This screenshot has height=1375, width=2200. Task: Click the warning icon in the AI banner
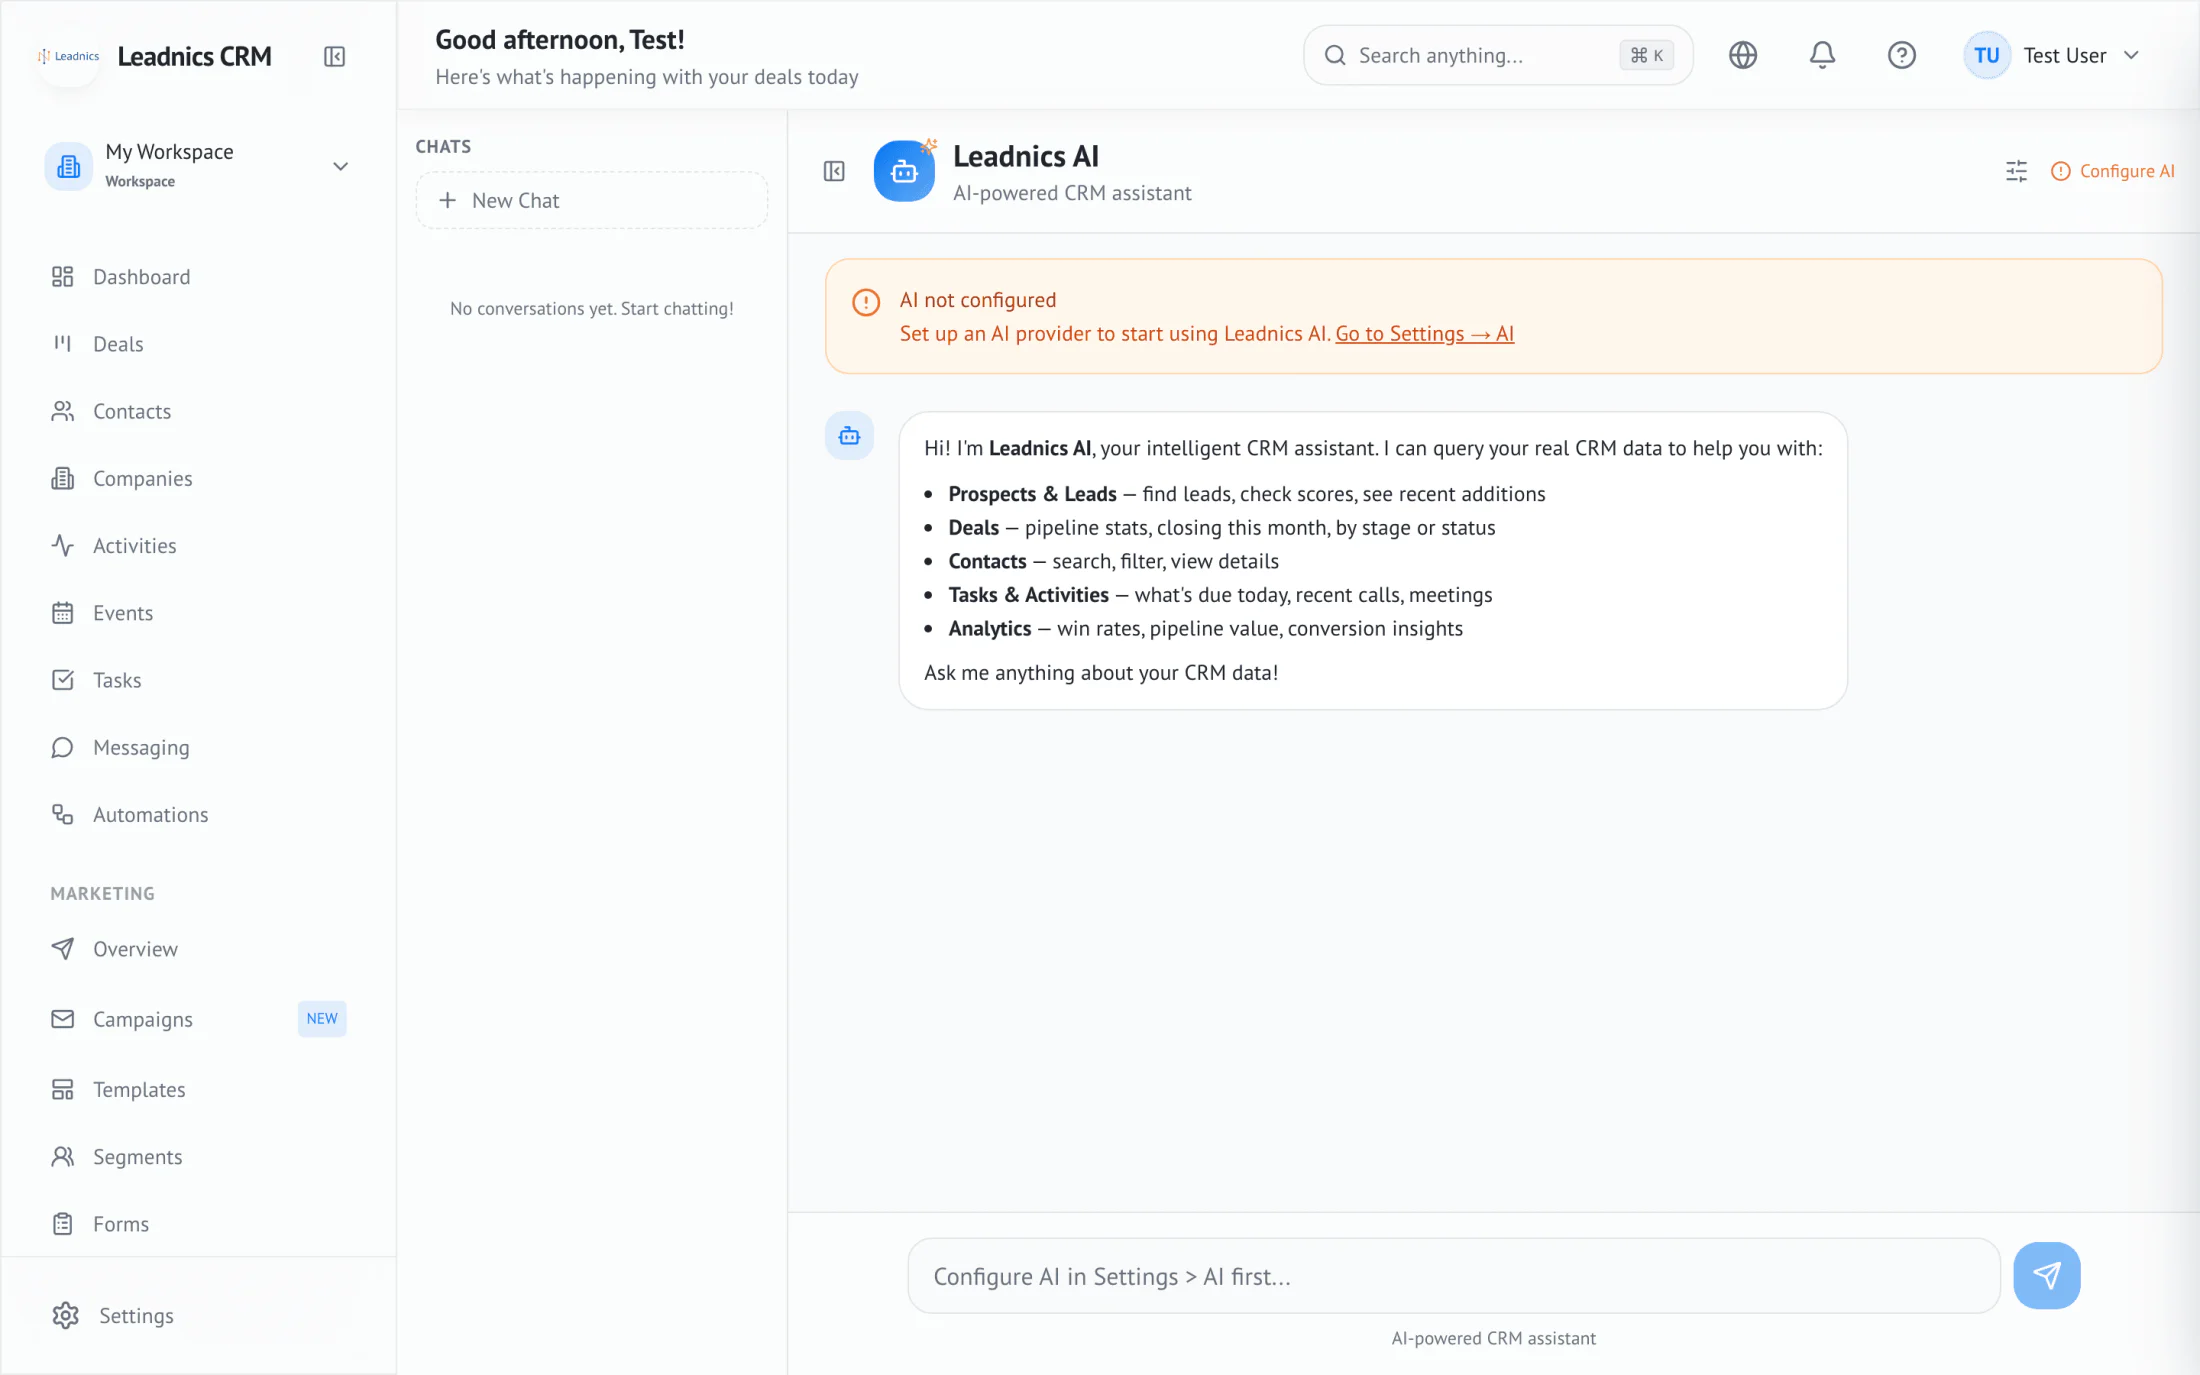(865, 301)
